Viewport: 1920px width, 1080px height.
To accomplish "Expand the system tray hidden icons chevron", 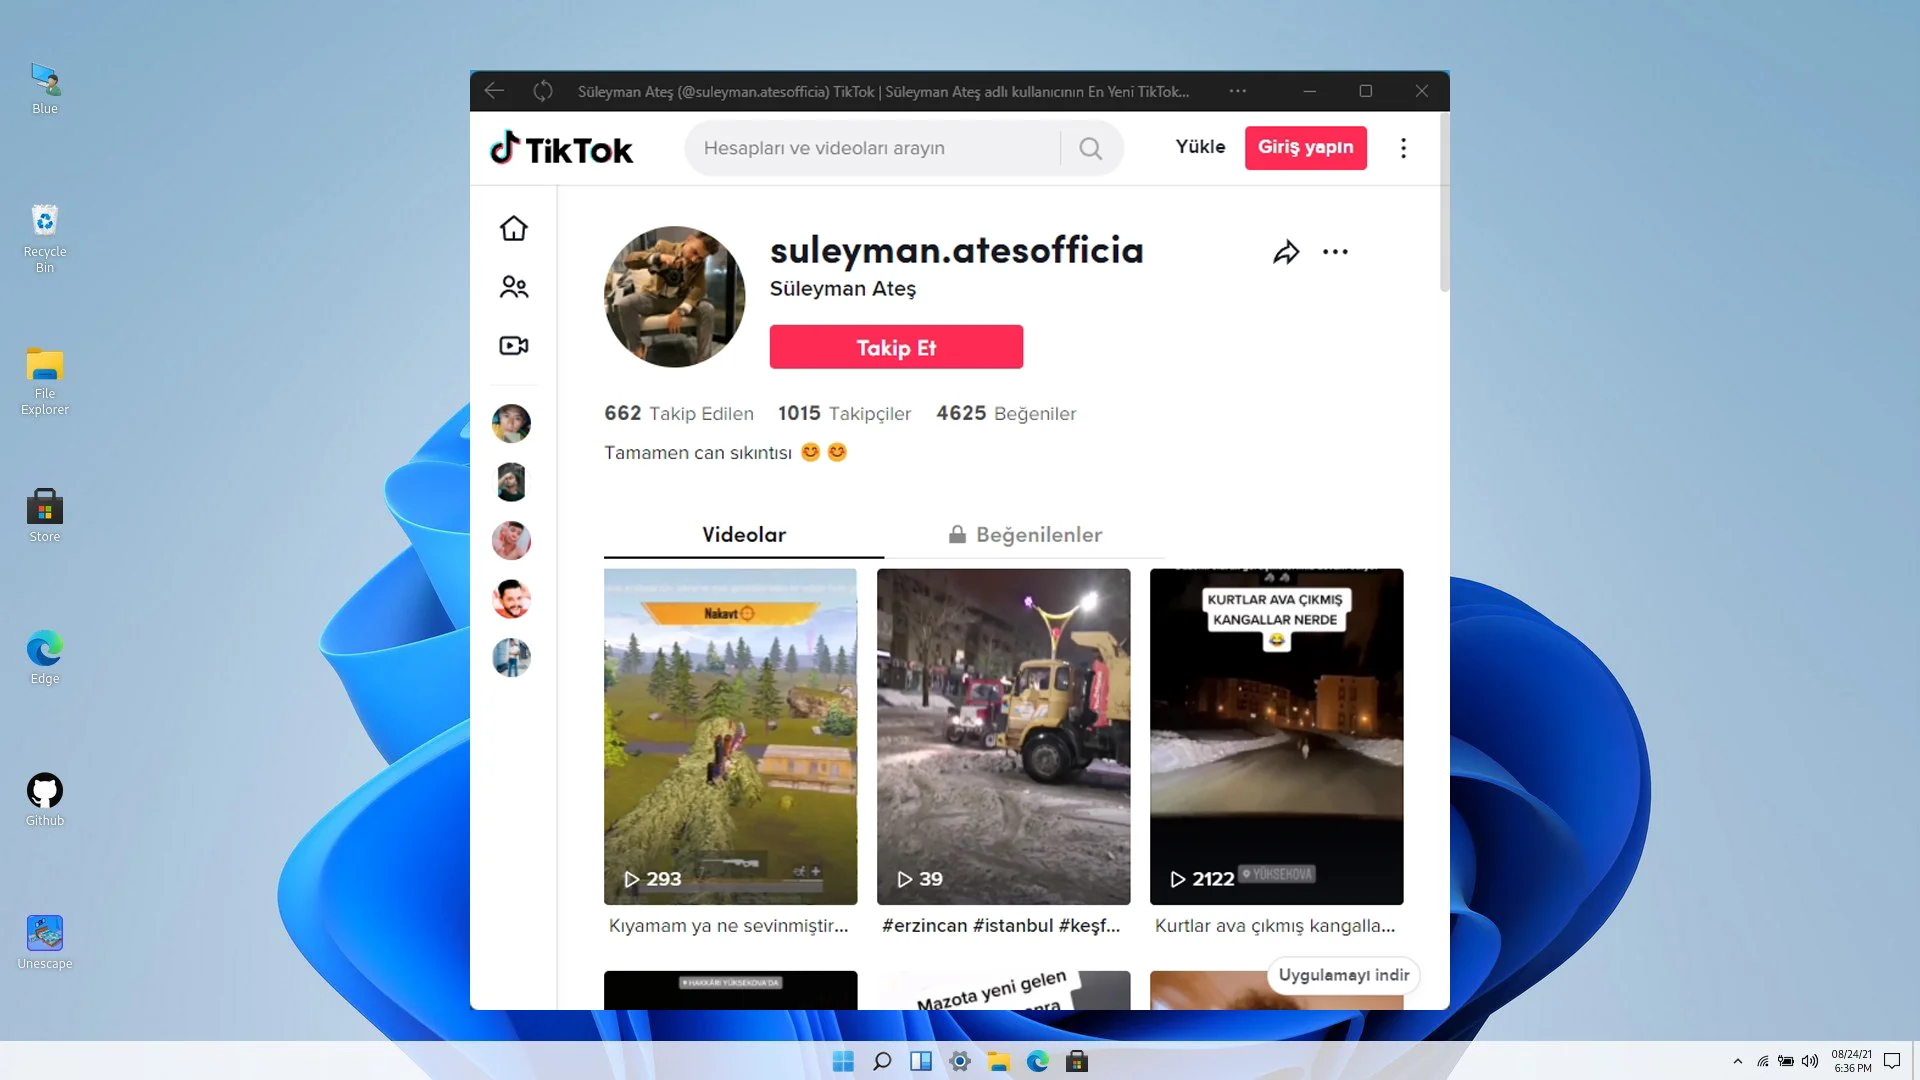I will coord(1738,1061).
